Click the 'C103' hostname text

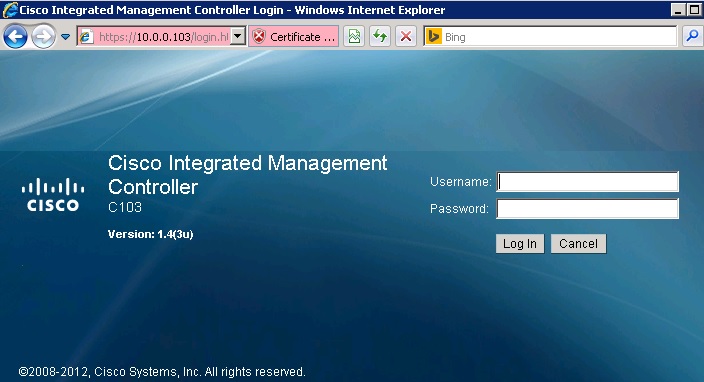[125, 207]
